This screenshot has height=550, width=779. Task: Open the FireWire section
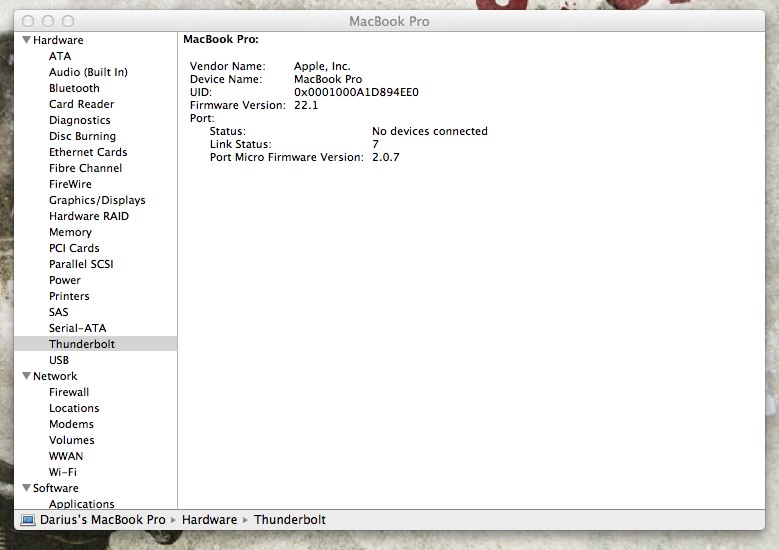pyautogui.click(x=70, y=184)
